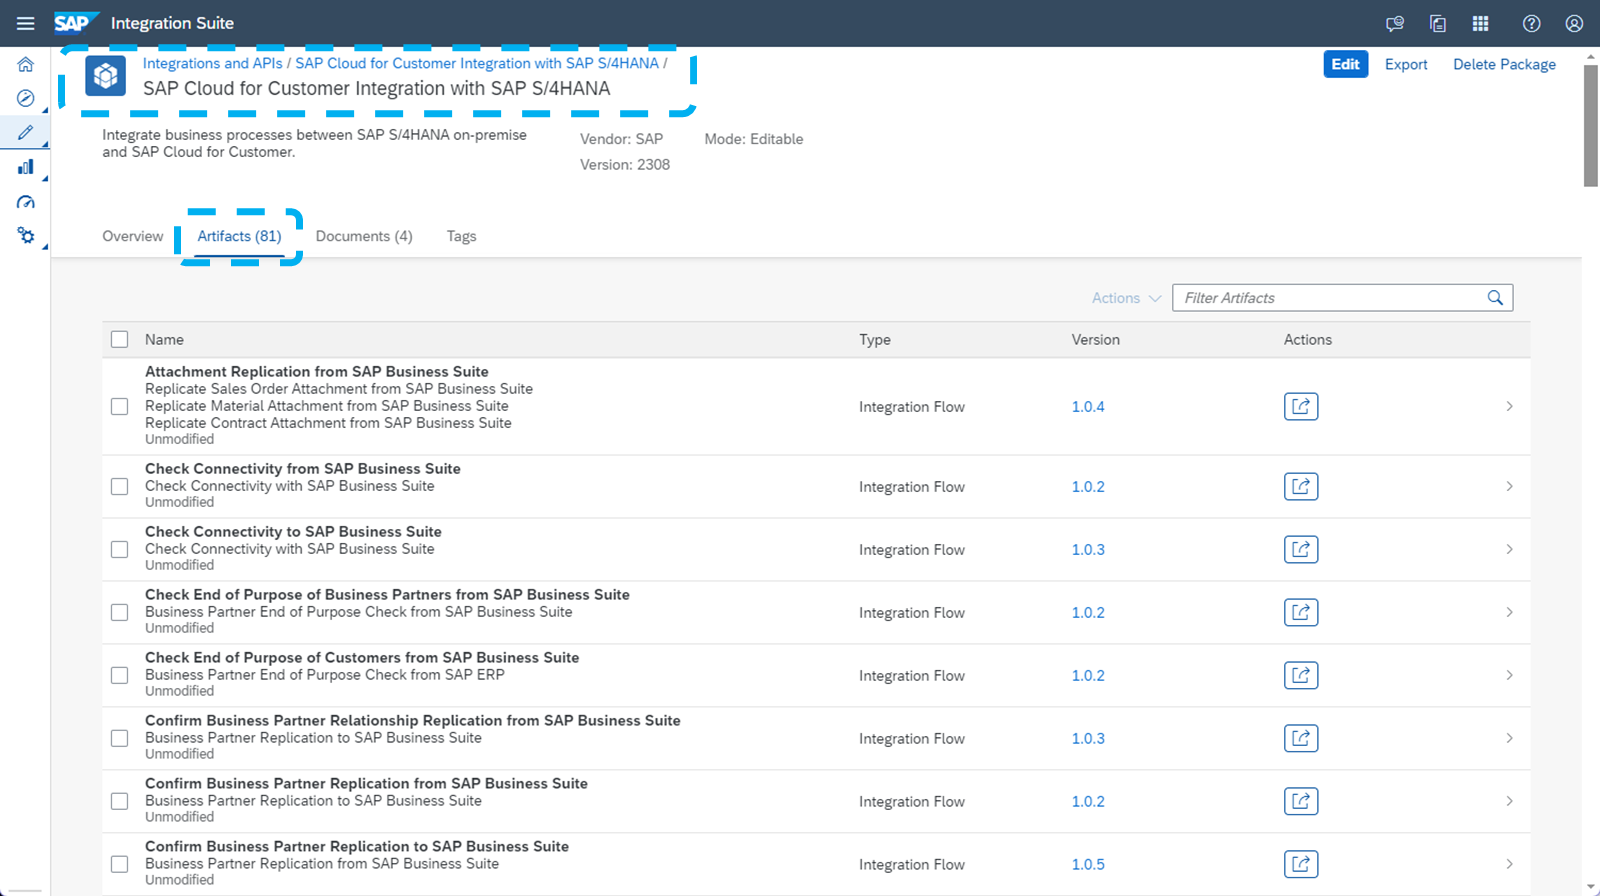This screenshot has width=1600, height=896.
Task: Click action icon for End of Purpose of Business Partners
Action: coord(1301,613)
